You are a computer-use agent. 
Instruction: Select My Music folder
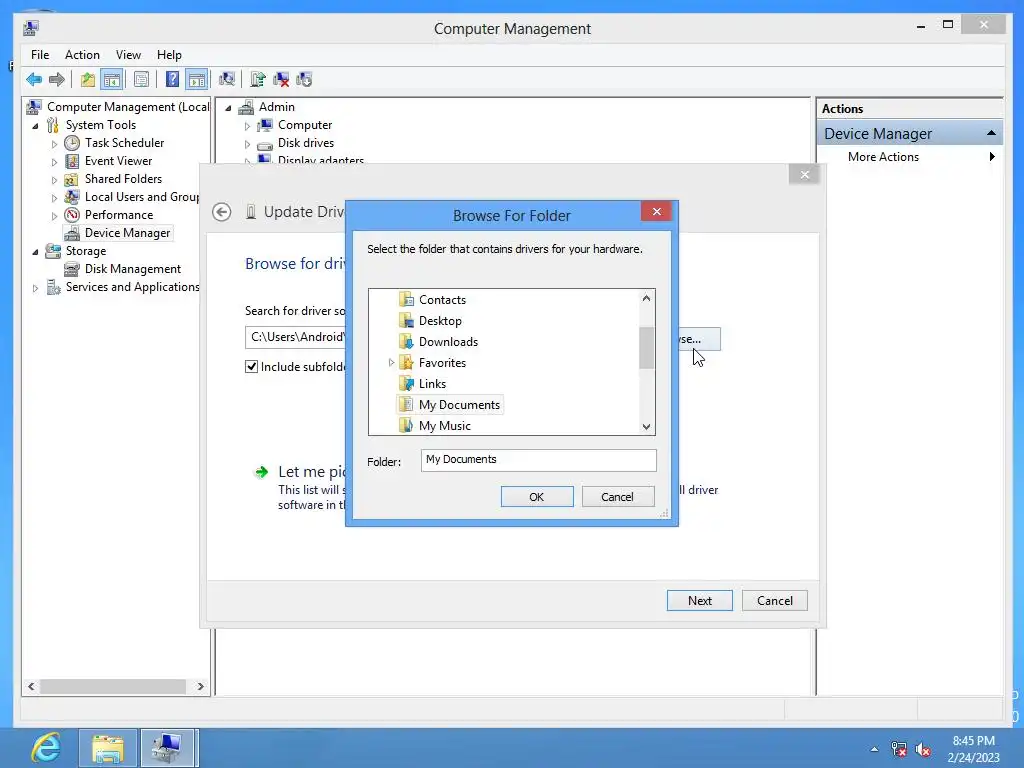pos(445,426)
